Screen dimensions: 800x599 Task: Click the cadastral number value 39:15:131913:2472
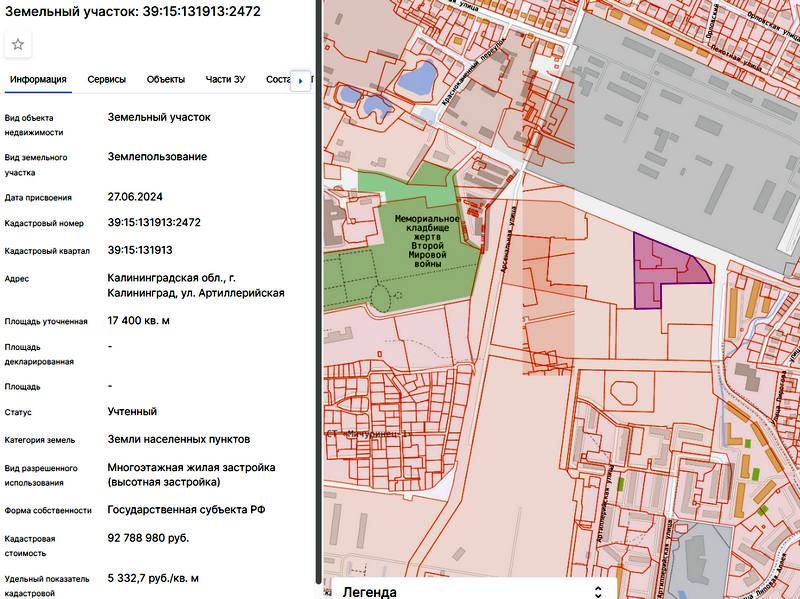154,223
